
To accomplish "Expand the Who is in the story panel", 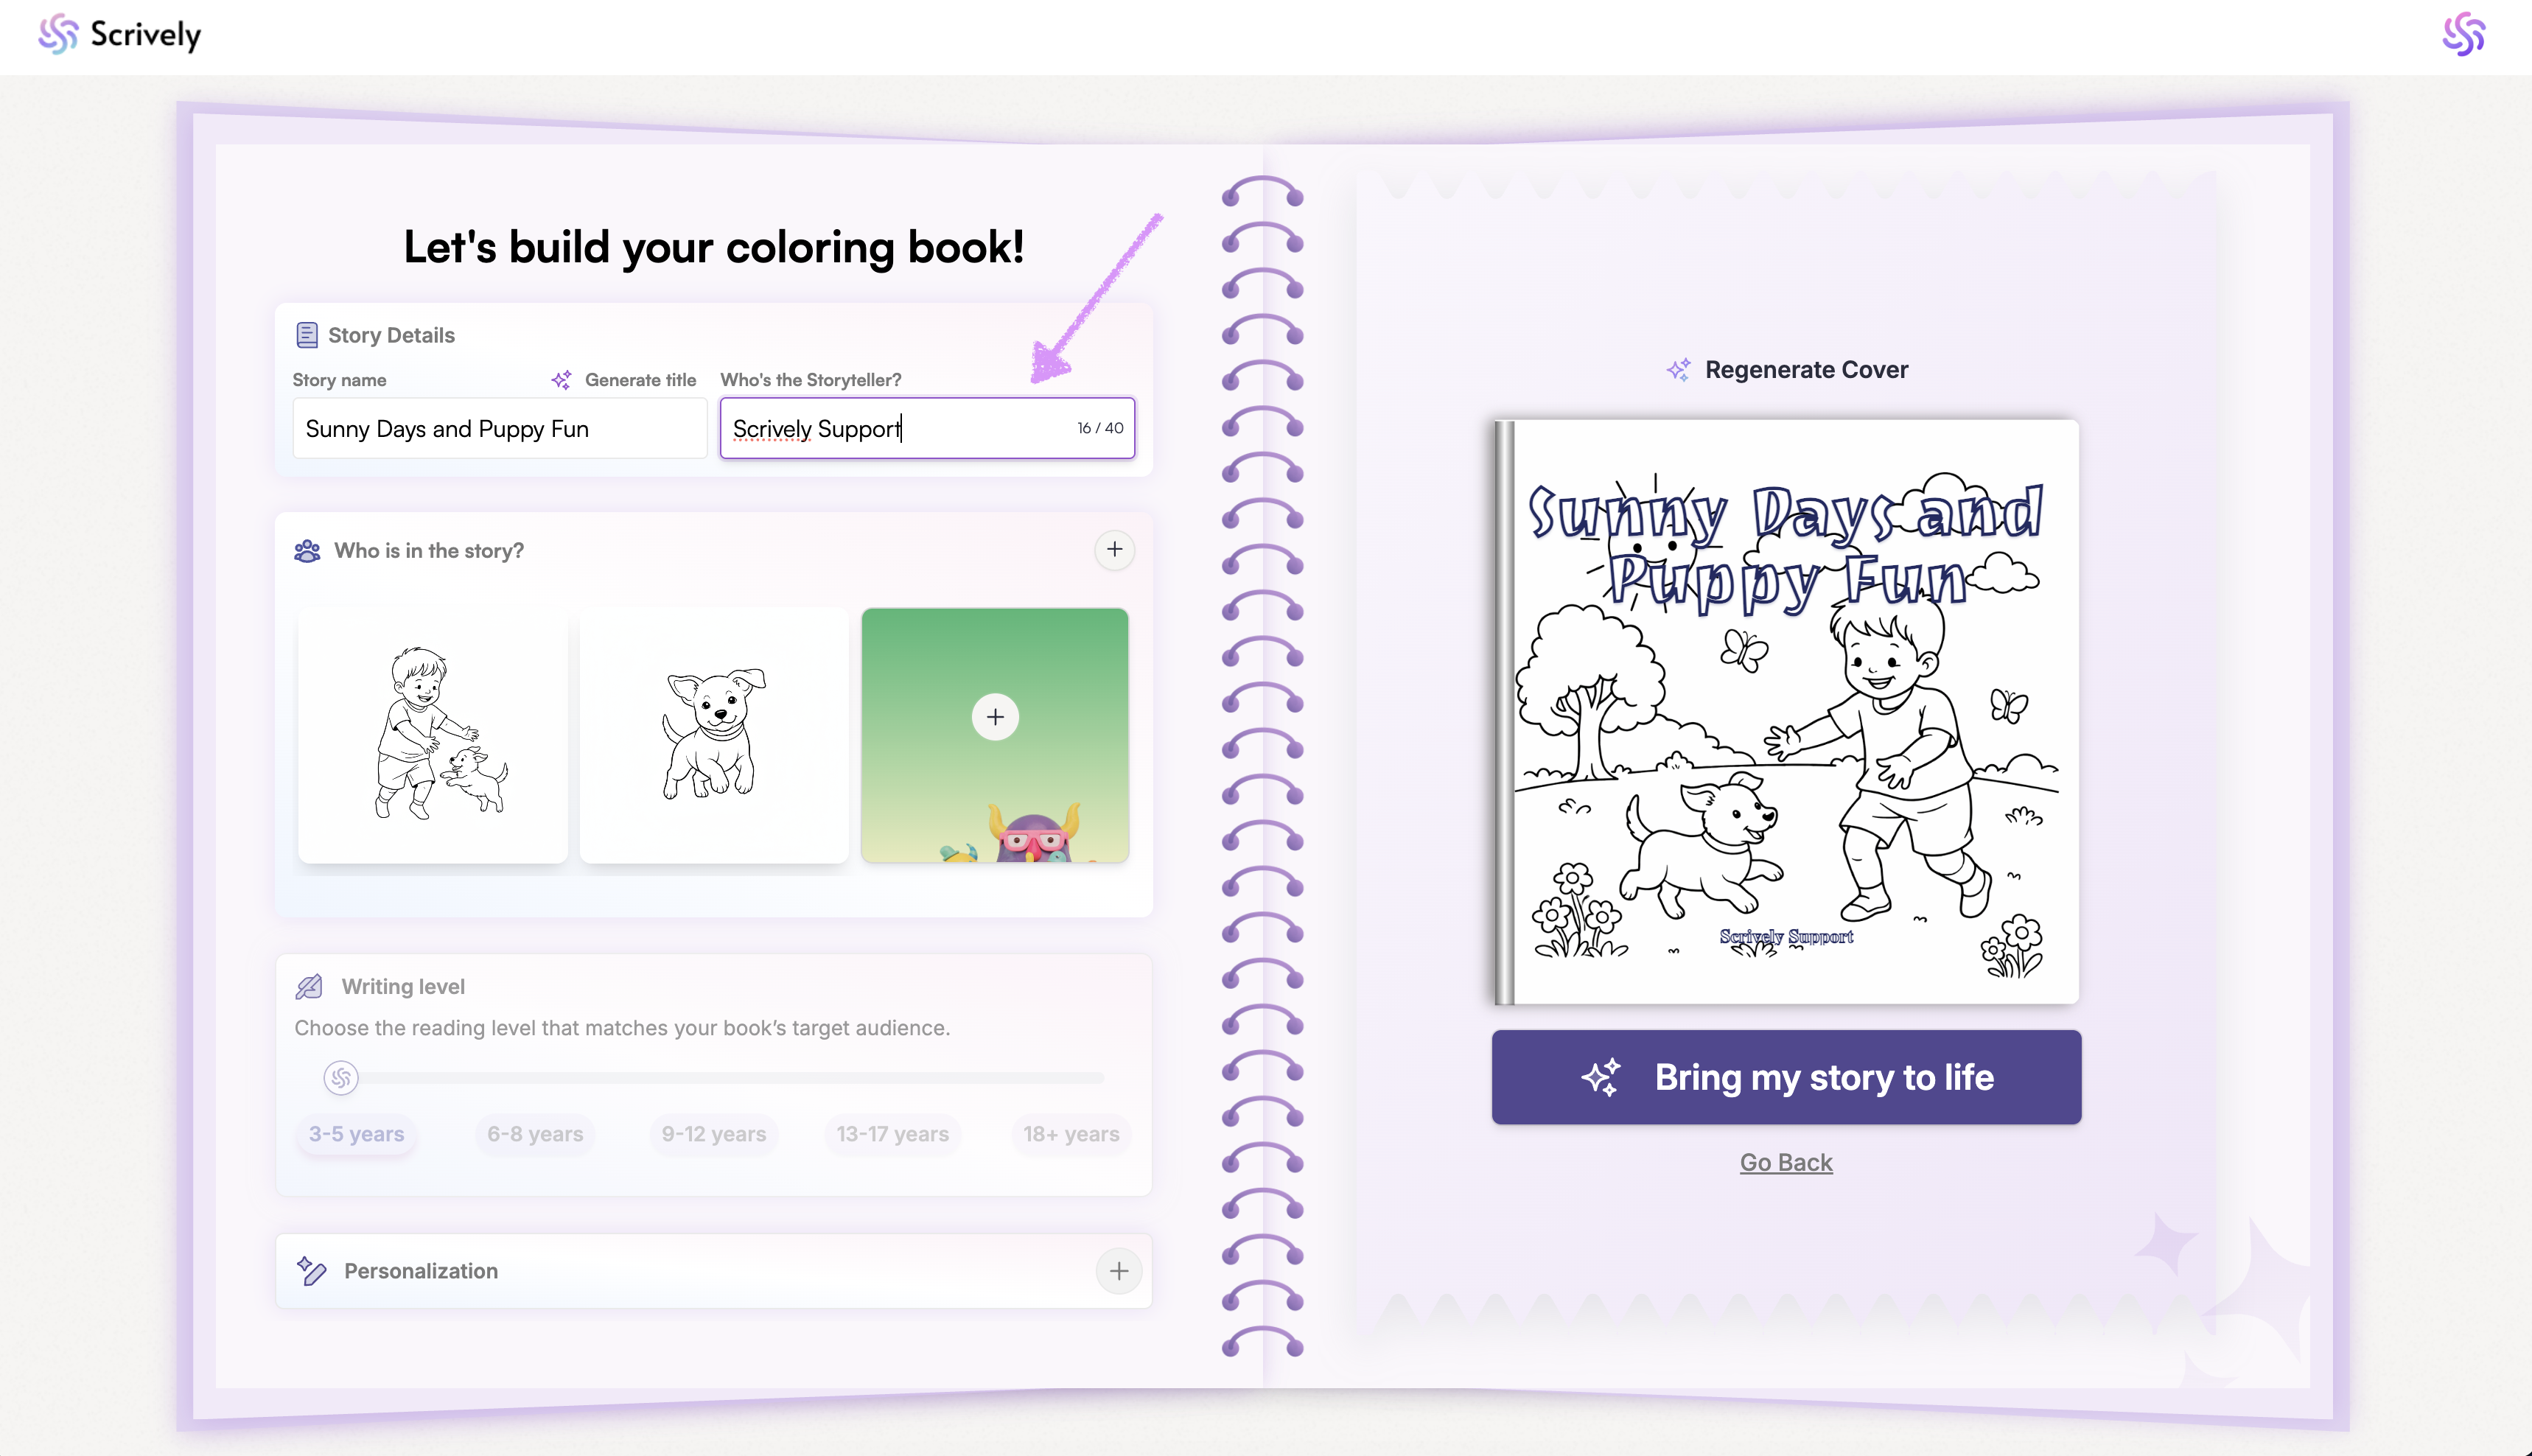I will 1115,550.
